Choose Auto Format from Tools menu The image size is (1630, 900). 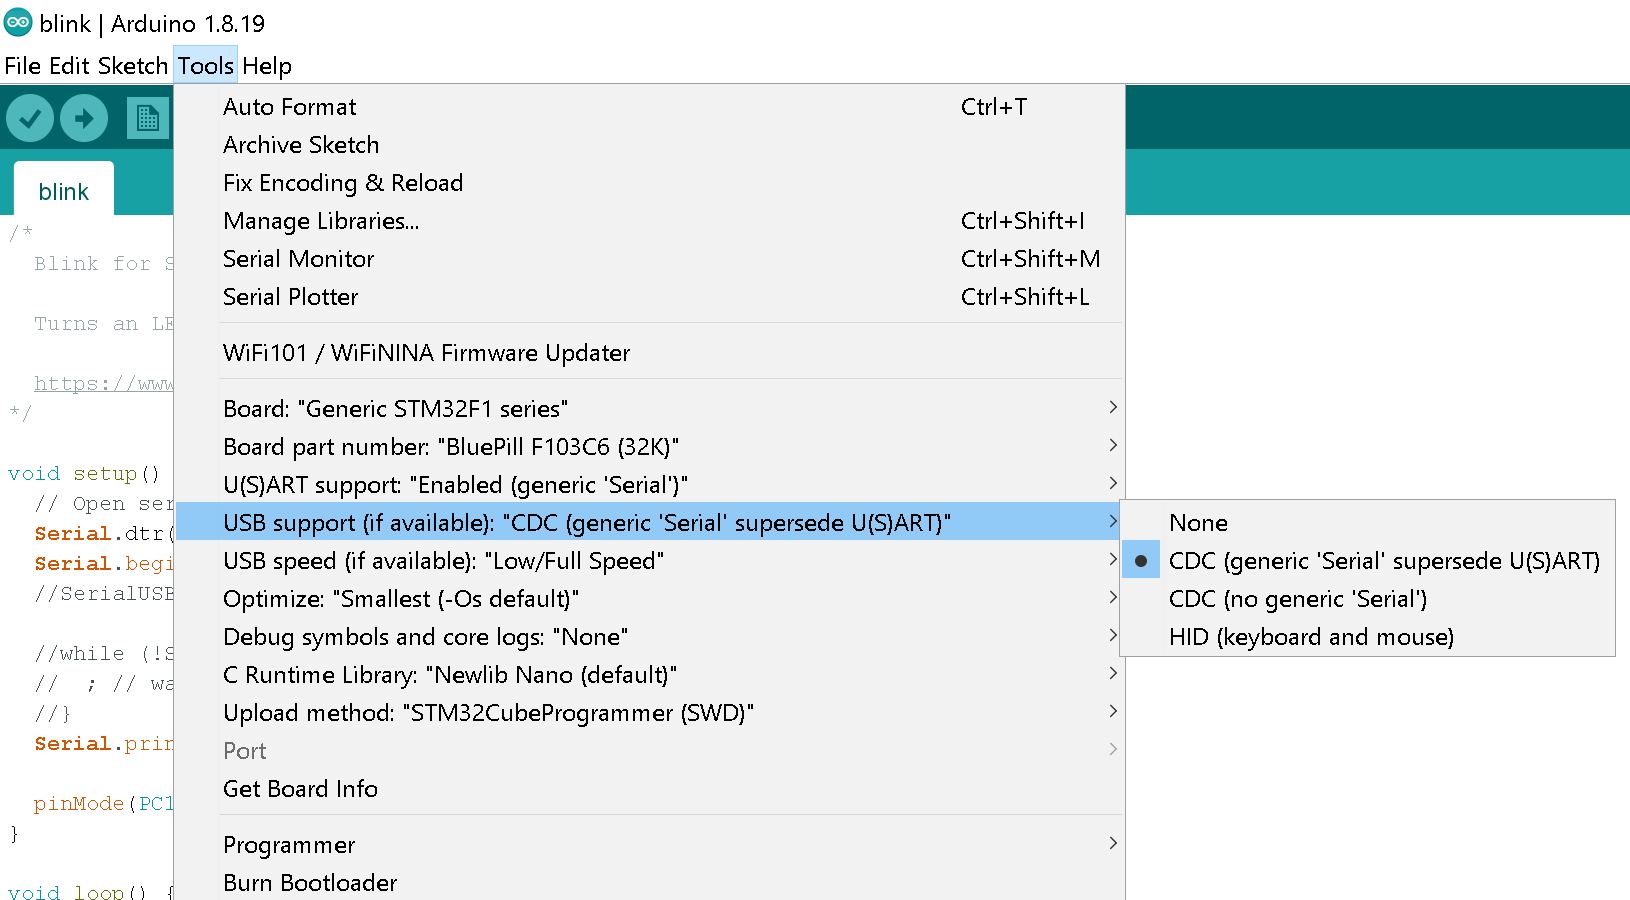649,107
